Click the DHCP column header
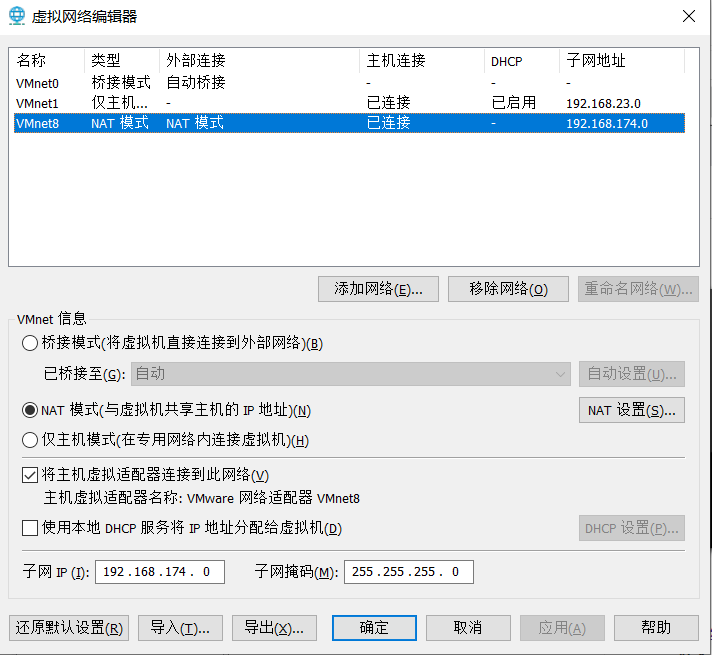The width and height of the screenshot is (712, 655). coord(522,60)
